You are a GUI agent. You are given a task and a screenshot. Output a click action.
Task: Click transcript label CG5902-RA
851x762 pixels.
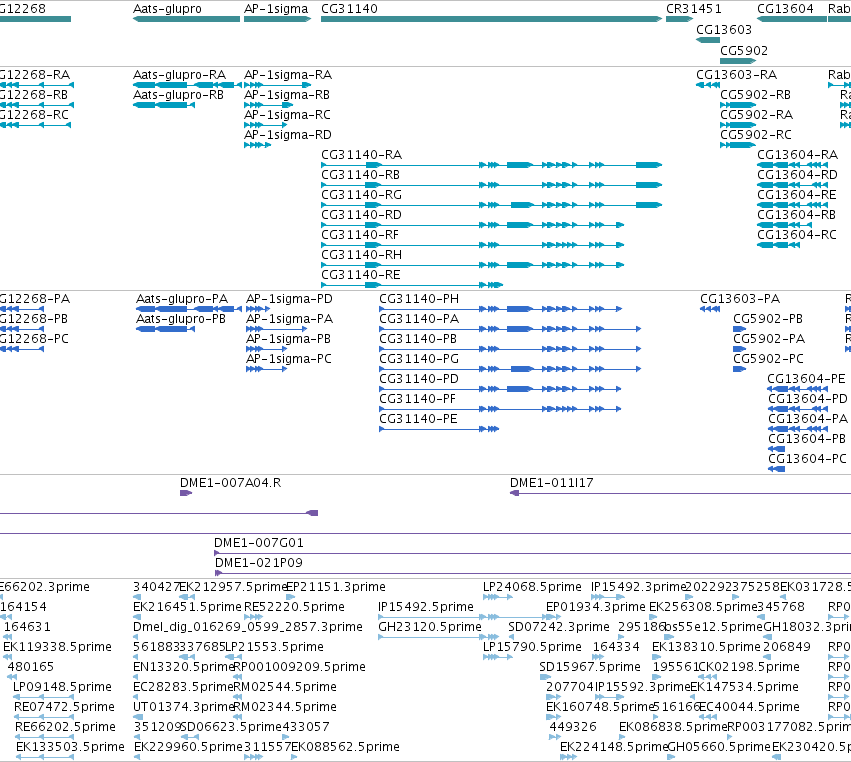[757, 115]
